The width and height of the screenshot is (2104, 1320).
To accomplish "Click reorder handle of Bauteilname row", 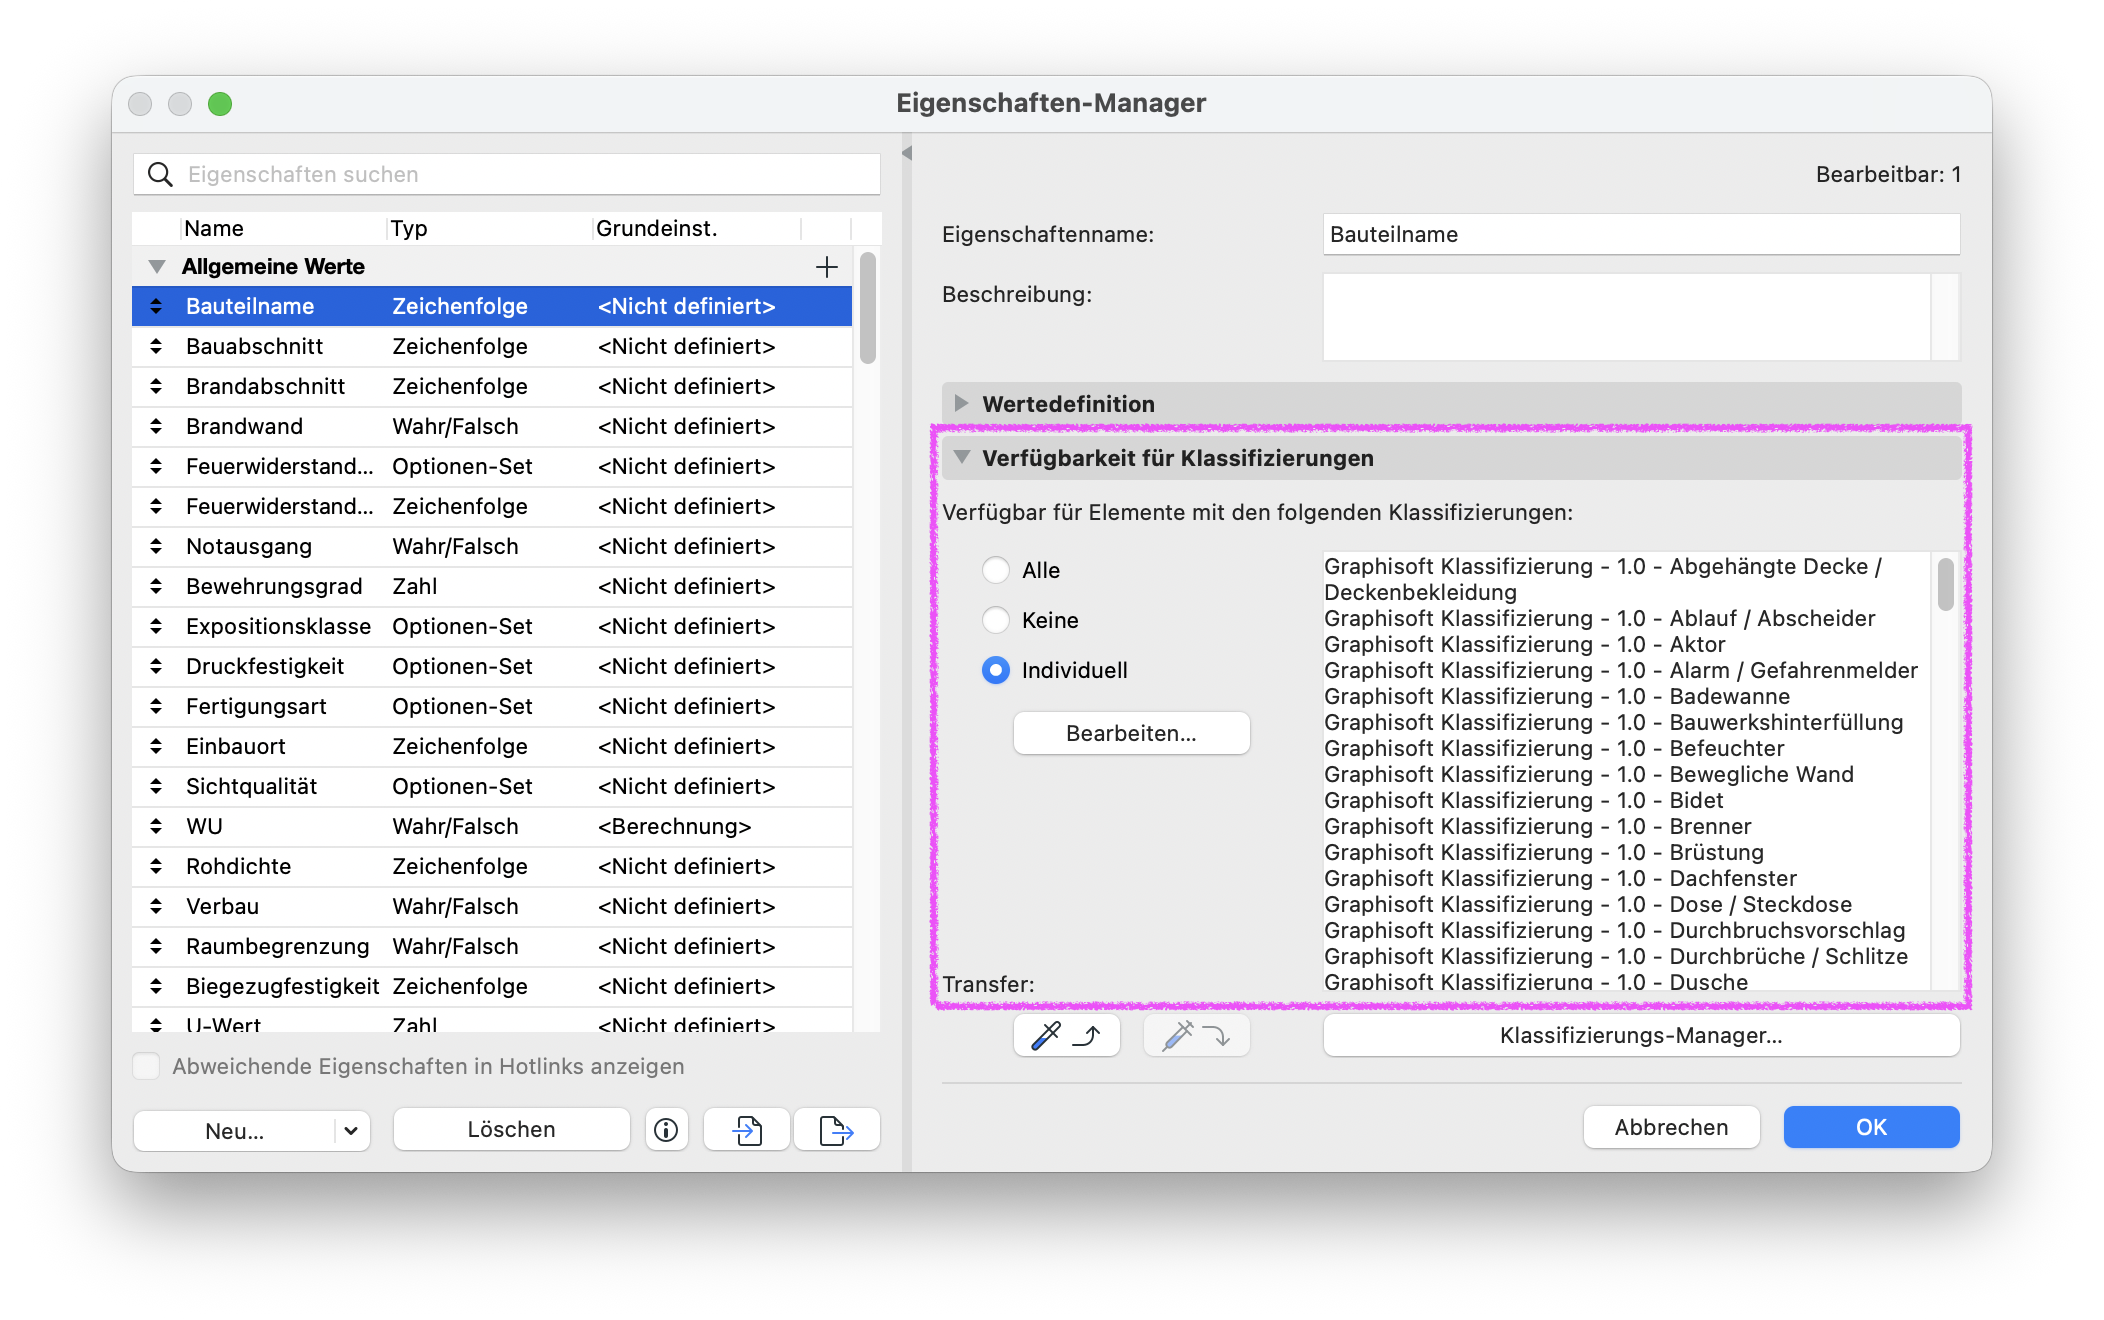I will tap(156, 306).
